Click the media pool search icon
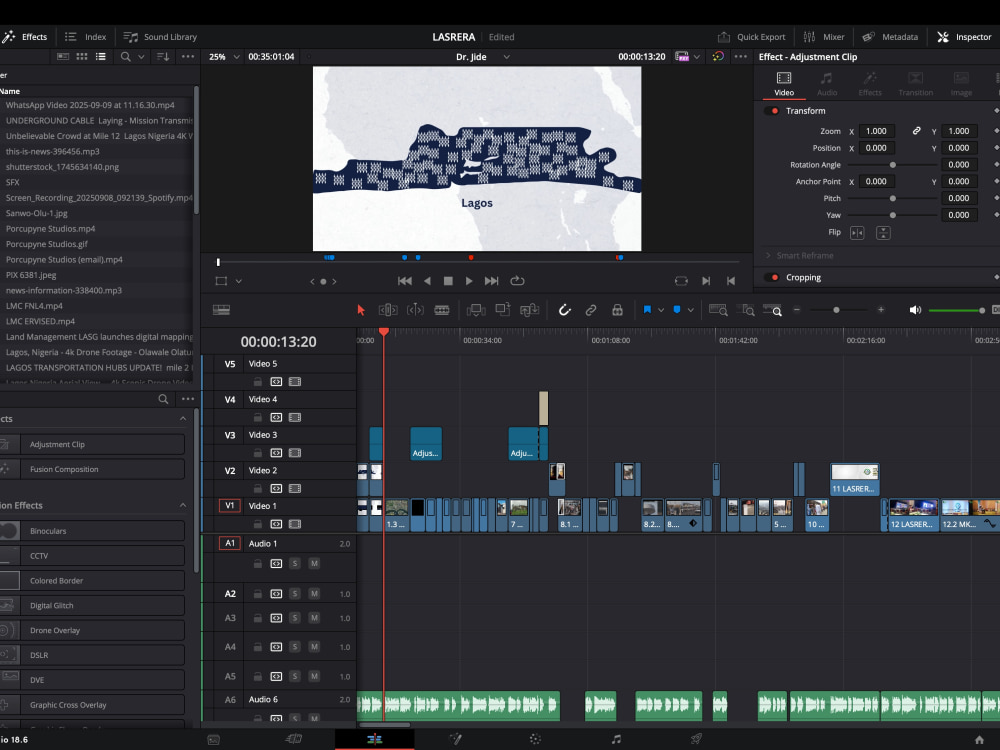The width and height of the screenshot is (1000, 750). coord(126,57)
